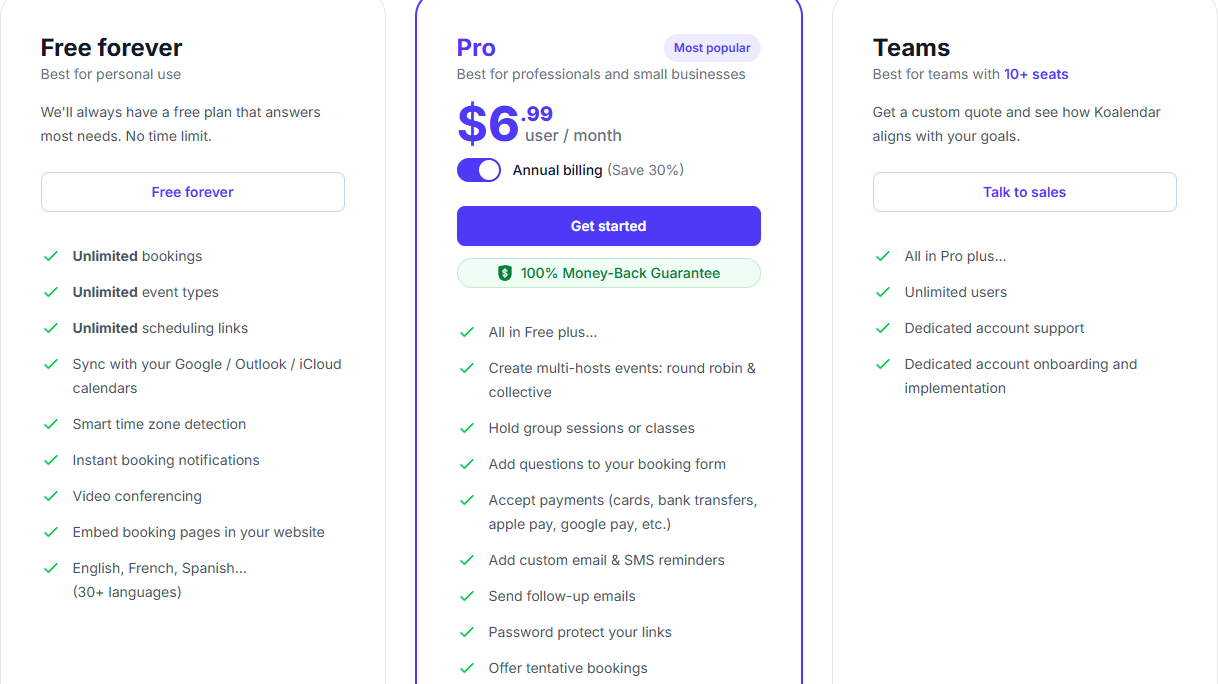This screenshot has width=1218, height=684.
Task: Toggle the Annual billing switch
Action: (x=478, y=170)
